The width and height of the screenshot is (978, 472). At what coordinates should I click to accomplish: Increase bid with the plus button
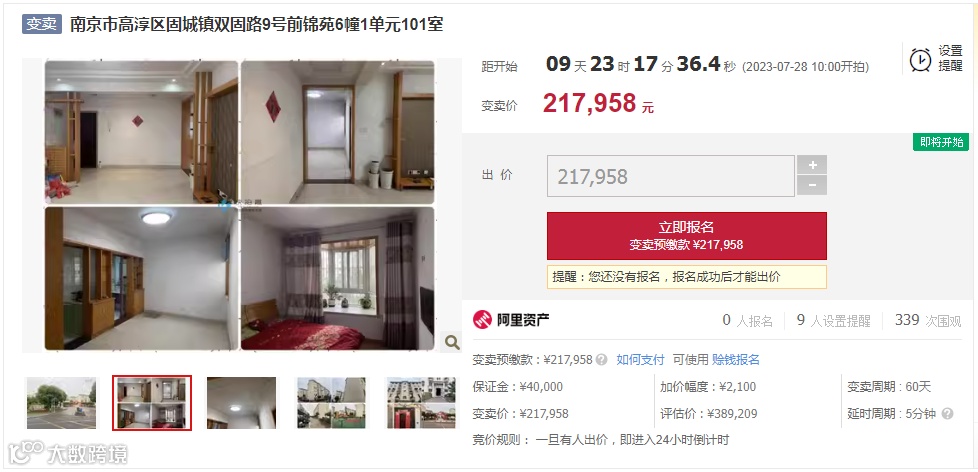coord(812,165)
